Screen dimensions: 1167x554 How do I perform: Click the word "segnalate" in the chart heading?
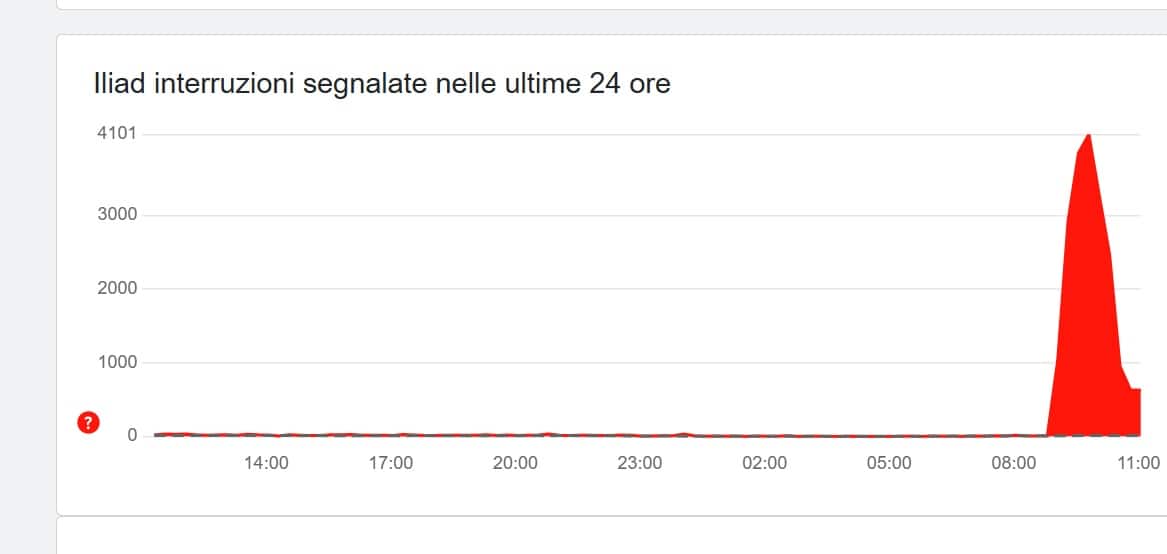point(365,85)
